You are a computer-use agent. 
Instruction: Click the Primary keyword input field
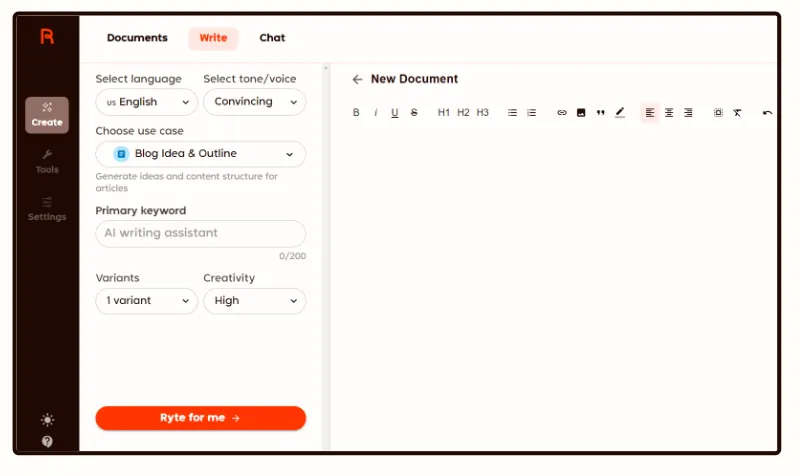point(201,234)
